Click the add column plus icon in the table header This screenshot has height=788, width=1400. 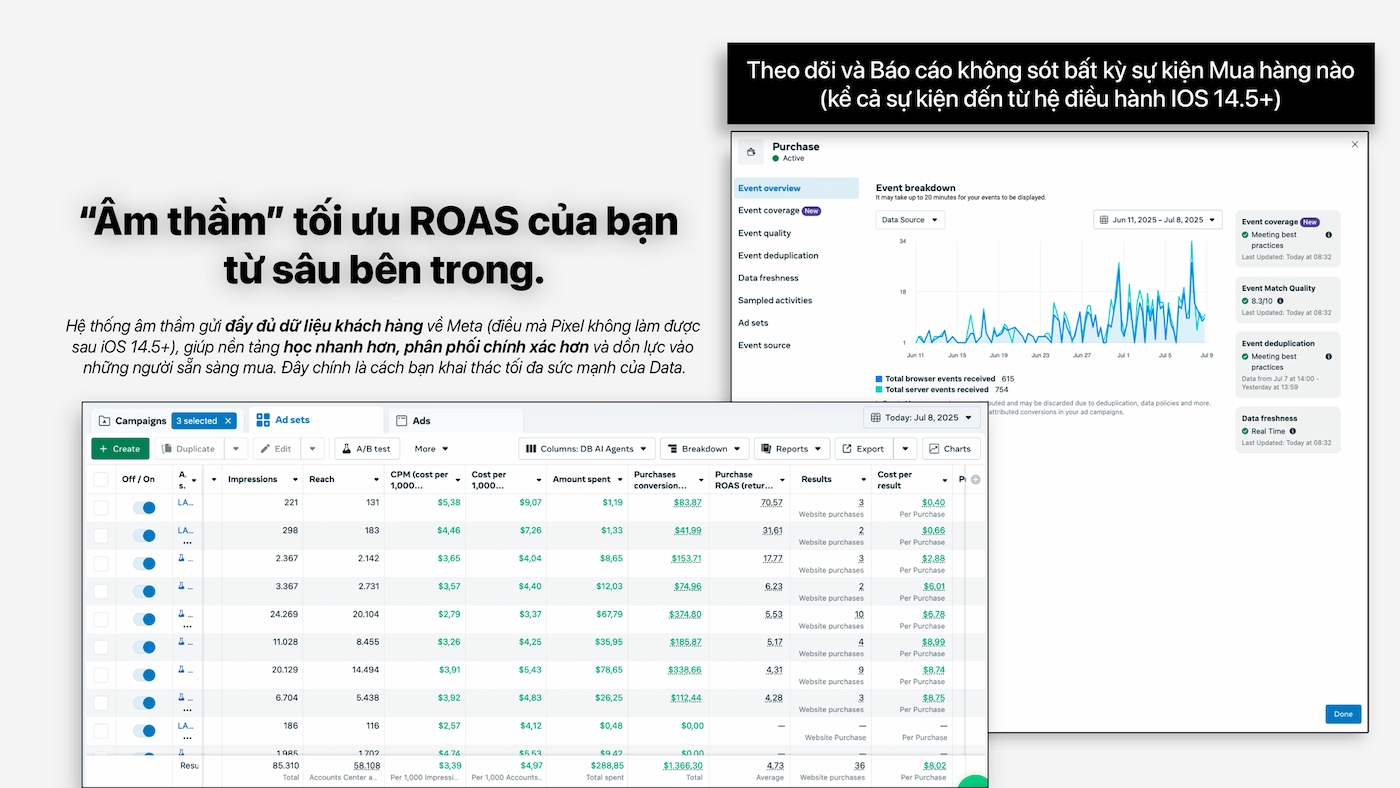click(x=975, y=480)
